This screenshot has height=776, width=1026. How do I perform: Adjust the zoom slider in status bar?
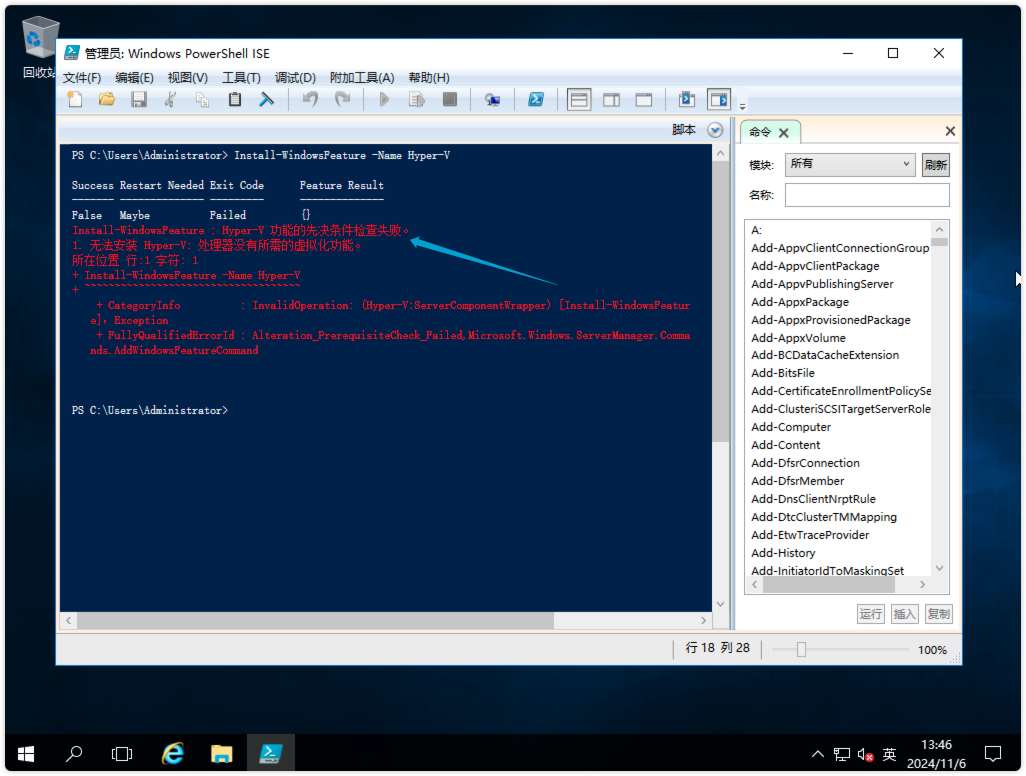tap(801, 650)
